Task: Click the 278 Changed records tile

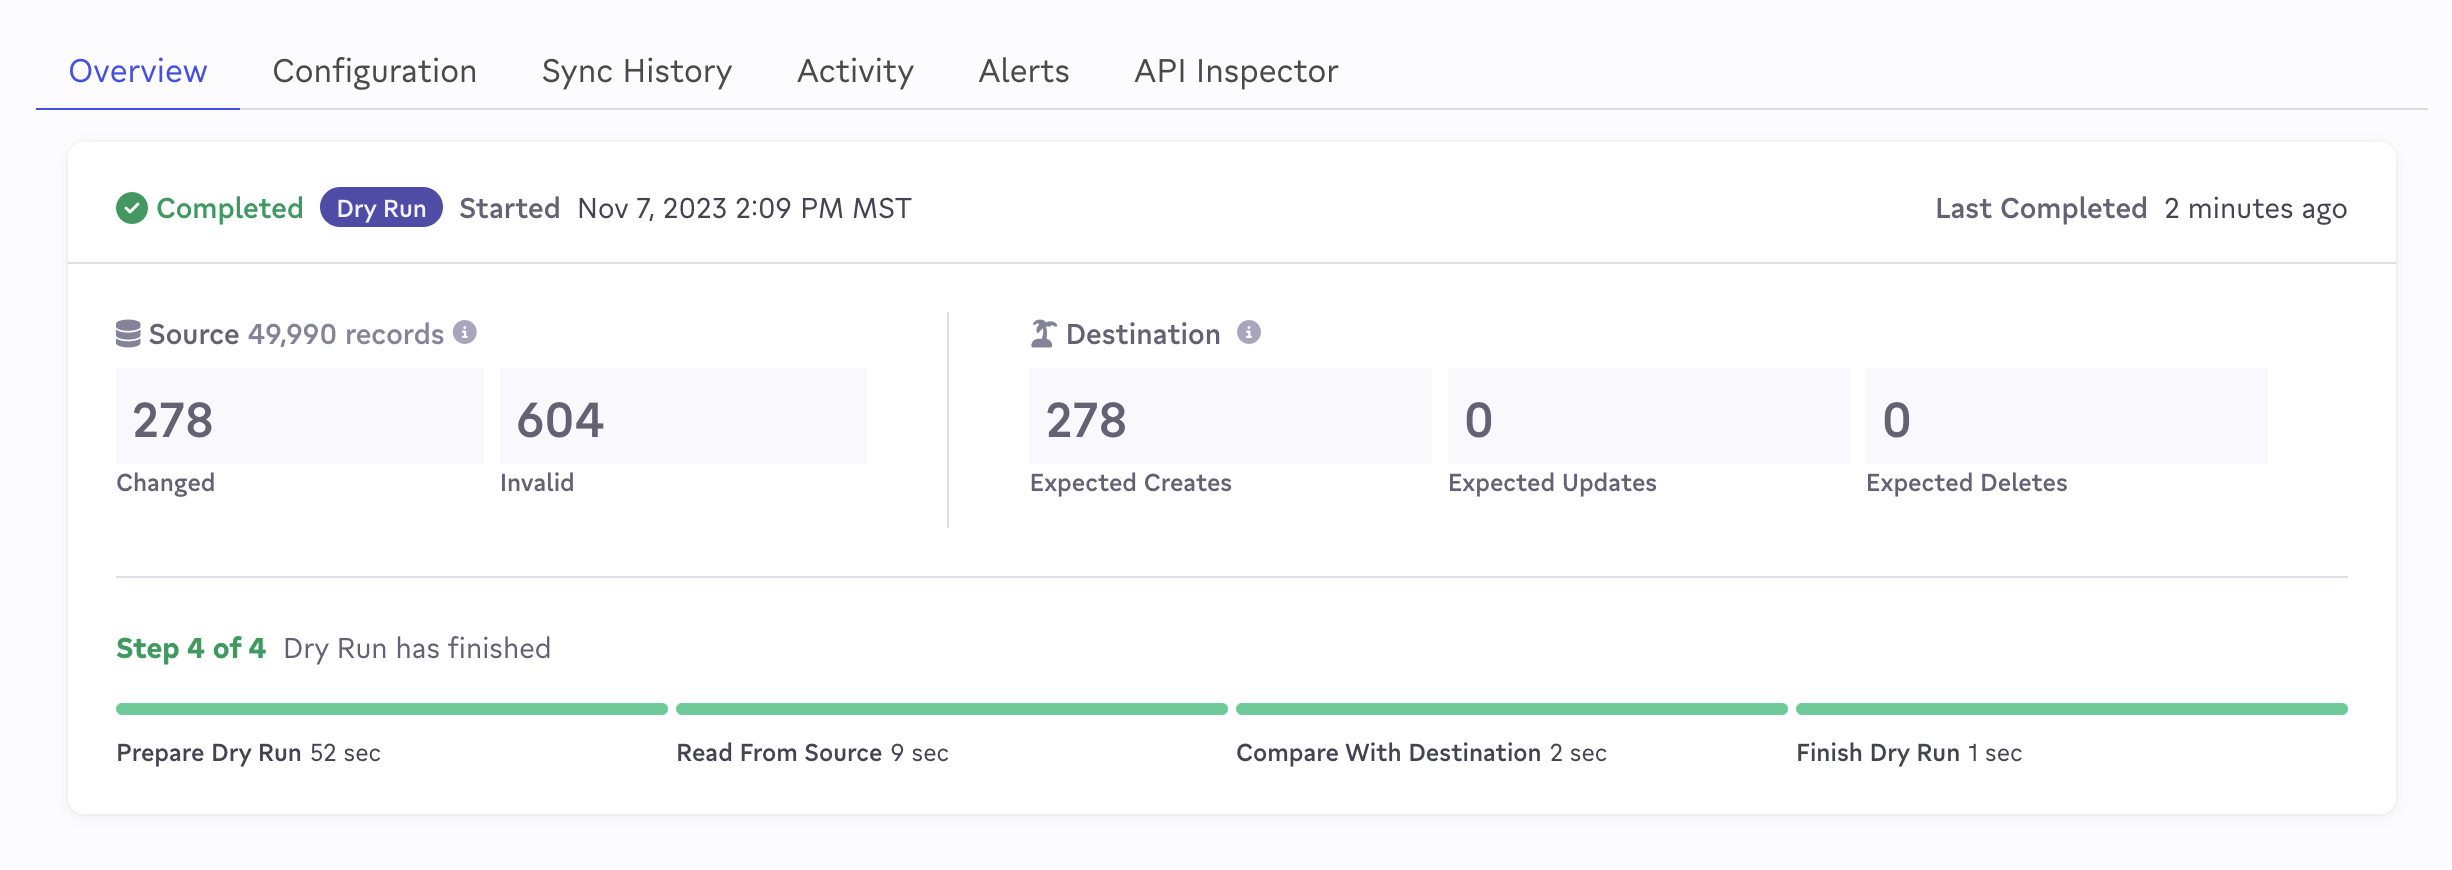Action: tap(299, 417)
